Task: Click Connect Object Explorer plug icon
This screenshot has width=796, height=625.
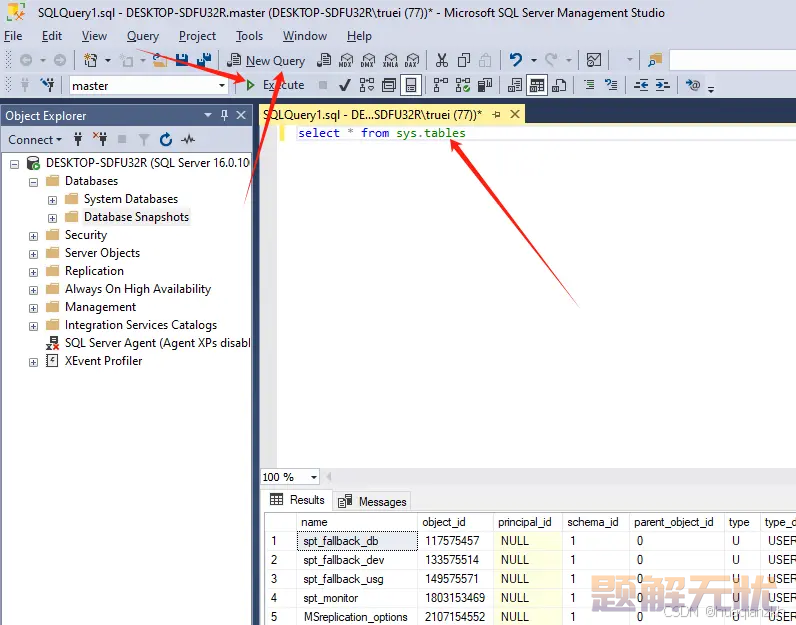Action: 78,139
